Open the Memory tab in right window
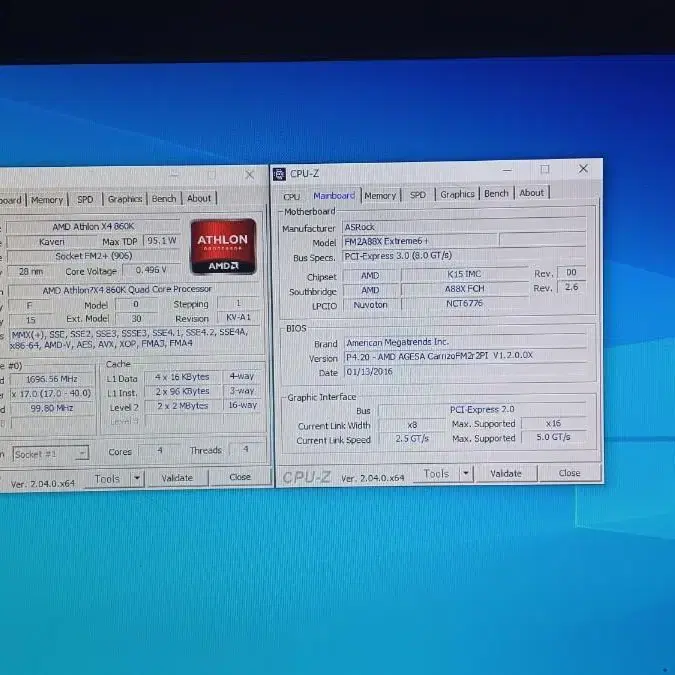This screenshot has height=675, width=675. [x=380, y=195]
